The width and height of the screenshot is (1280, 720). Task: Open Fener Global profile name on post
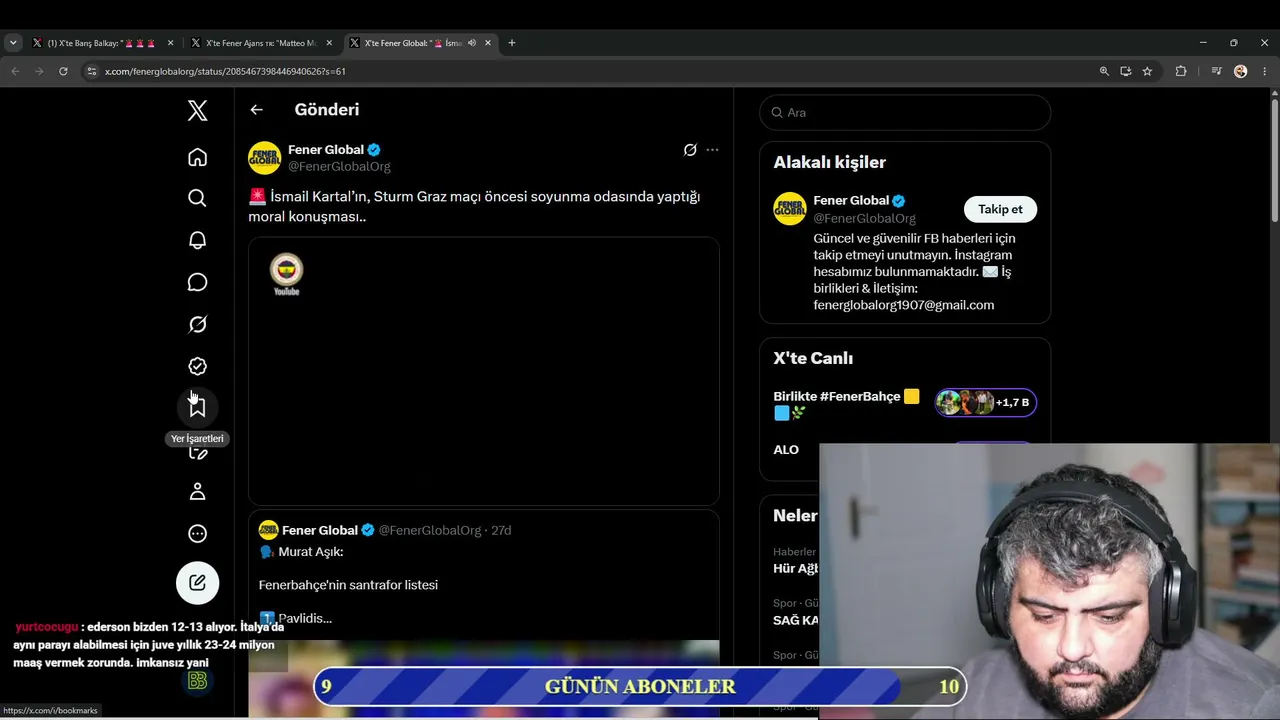tap(326, 150)
